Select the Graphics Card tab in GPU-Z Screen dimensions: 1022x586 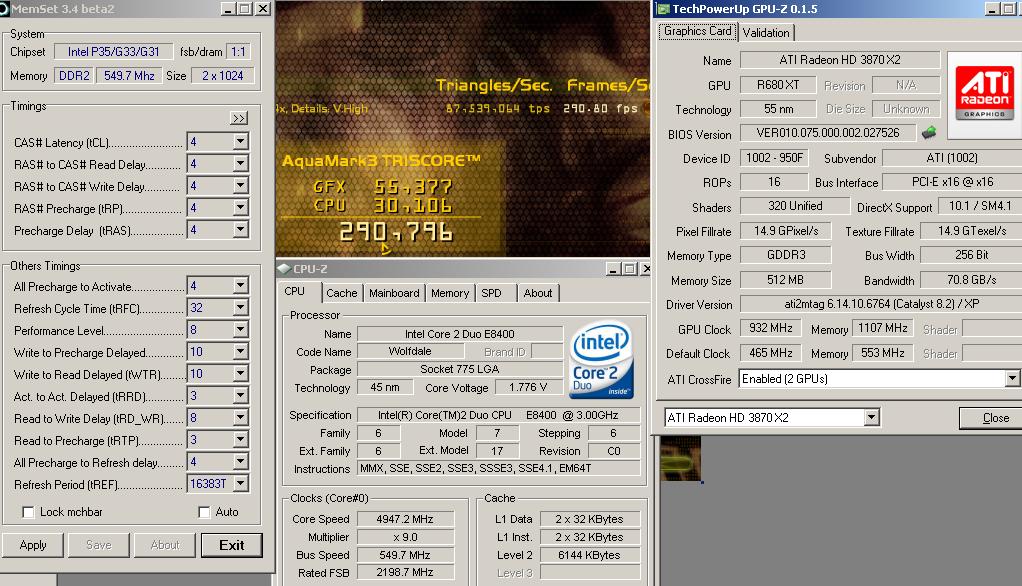(x=697, y=31)
